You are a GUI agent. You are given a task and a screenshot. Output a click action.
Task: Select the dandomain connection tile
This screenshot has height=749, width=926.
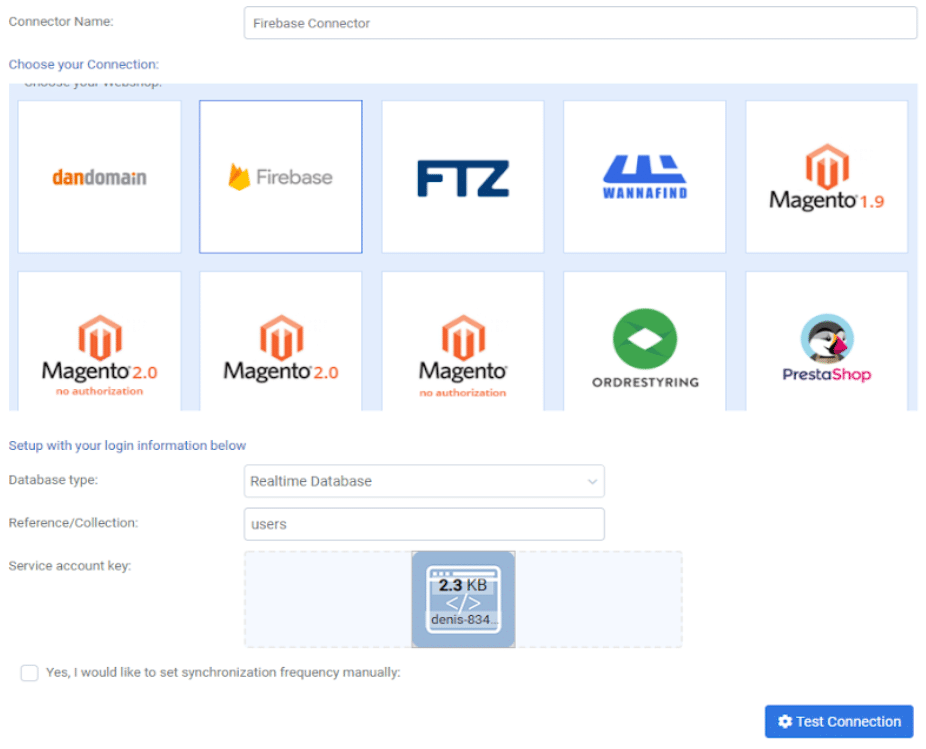(x=99, y=177)
